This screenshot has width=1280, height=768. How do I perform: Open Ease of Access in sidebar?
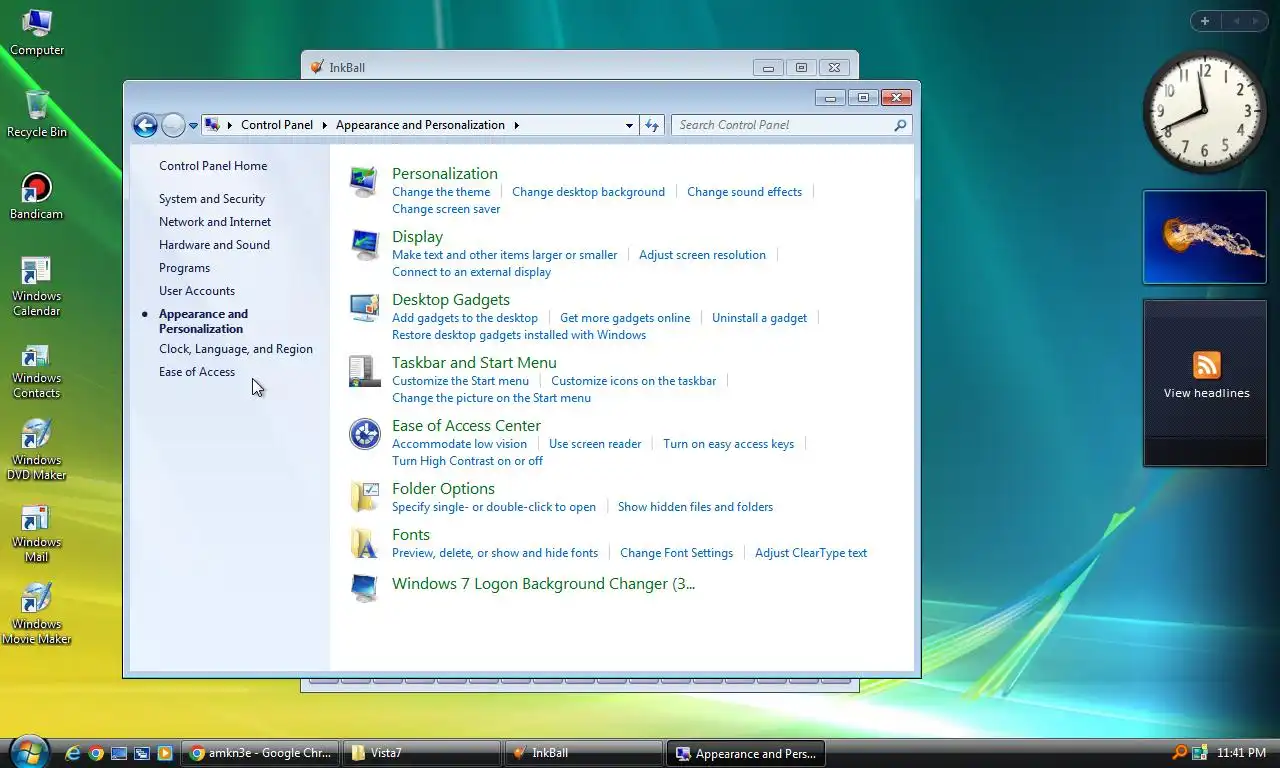point(197,372)
